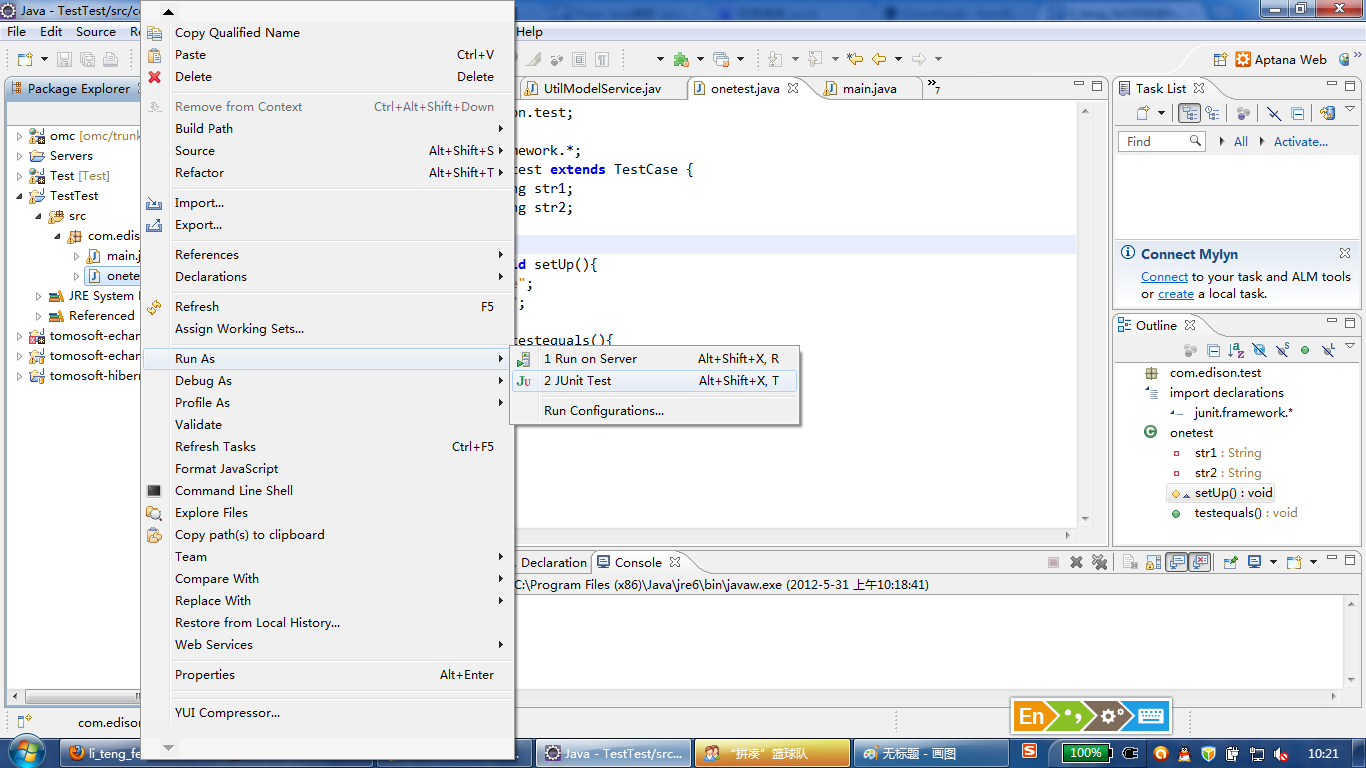Toggle Hide Fields in Outline toolbar
The image size is (1366, 768).
[x=1259, y=351]
